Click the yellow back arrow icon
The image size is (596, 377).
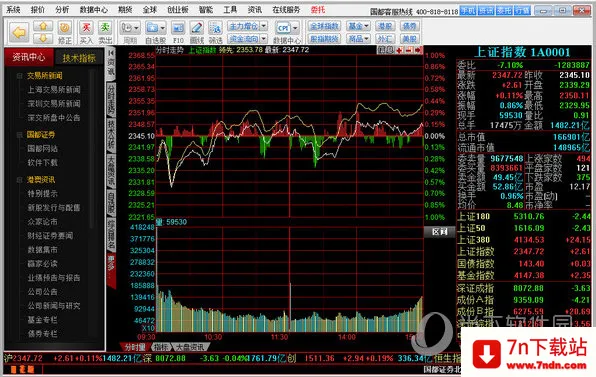click(x=19, y=33)
